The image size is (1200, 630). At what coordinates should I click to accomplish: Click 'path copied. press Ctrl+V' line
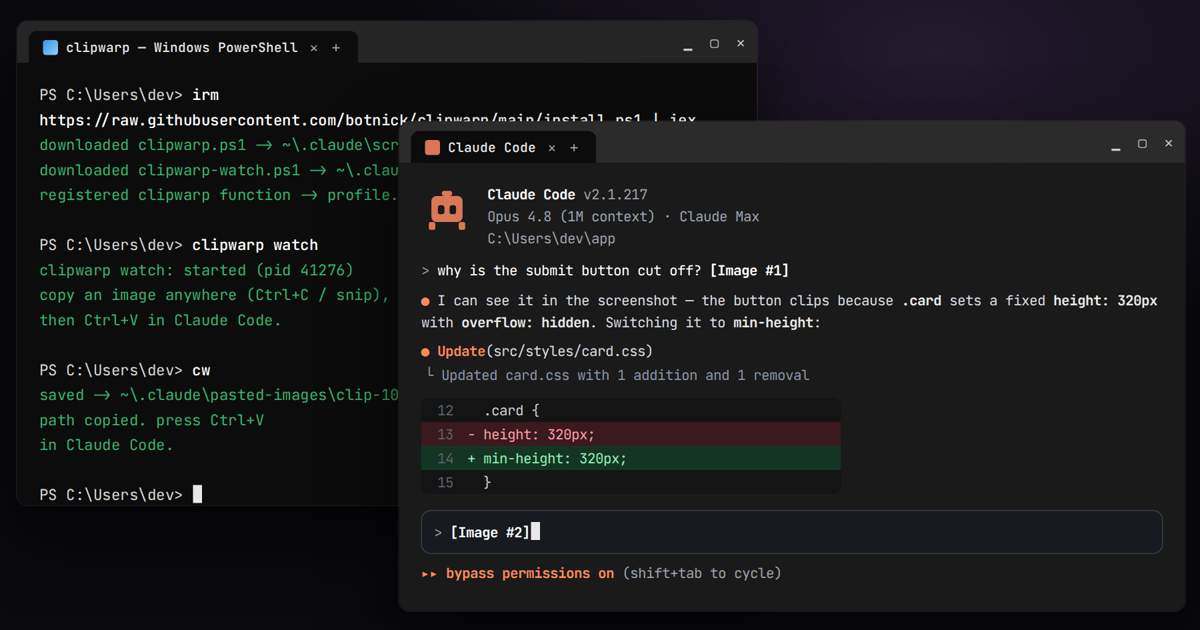(152, 420)
